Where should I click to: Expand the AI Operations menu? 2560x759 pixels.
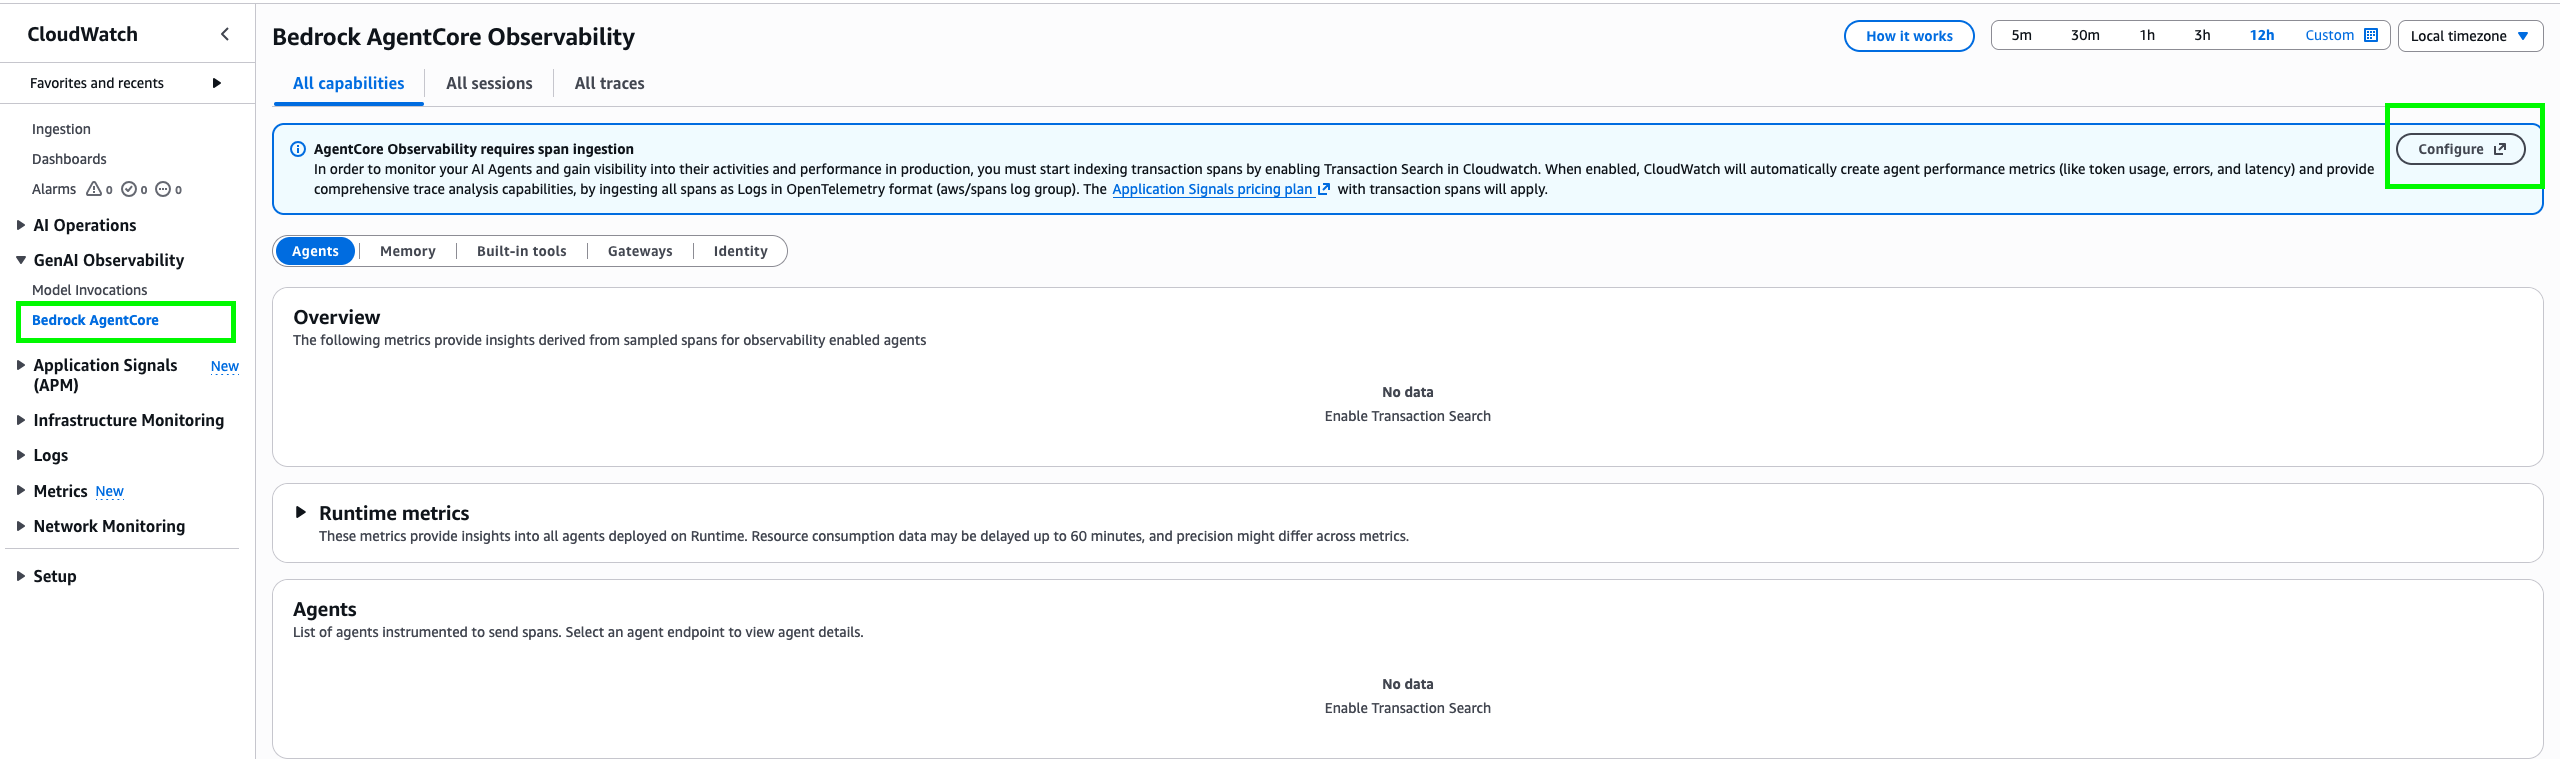pos(21,225)
